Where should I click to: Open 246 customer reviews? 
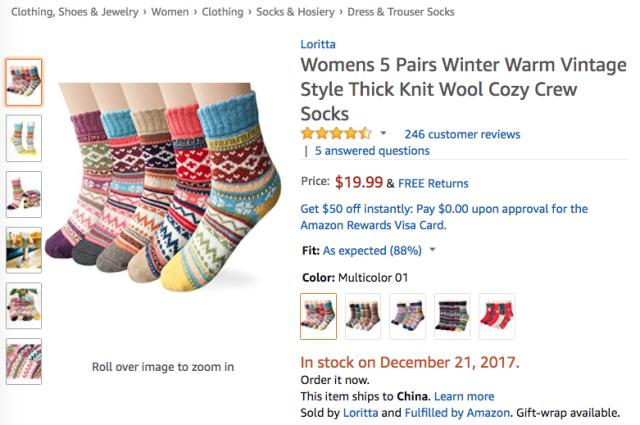(462, 134)
